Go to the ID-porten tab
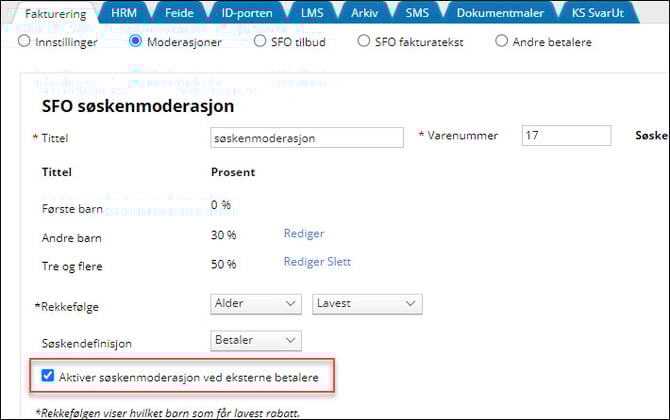 coord(249,13)
